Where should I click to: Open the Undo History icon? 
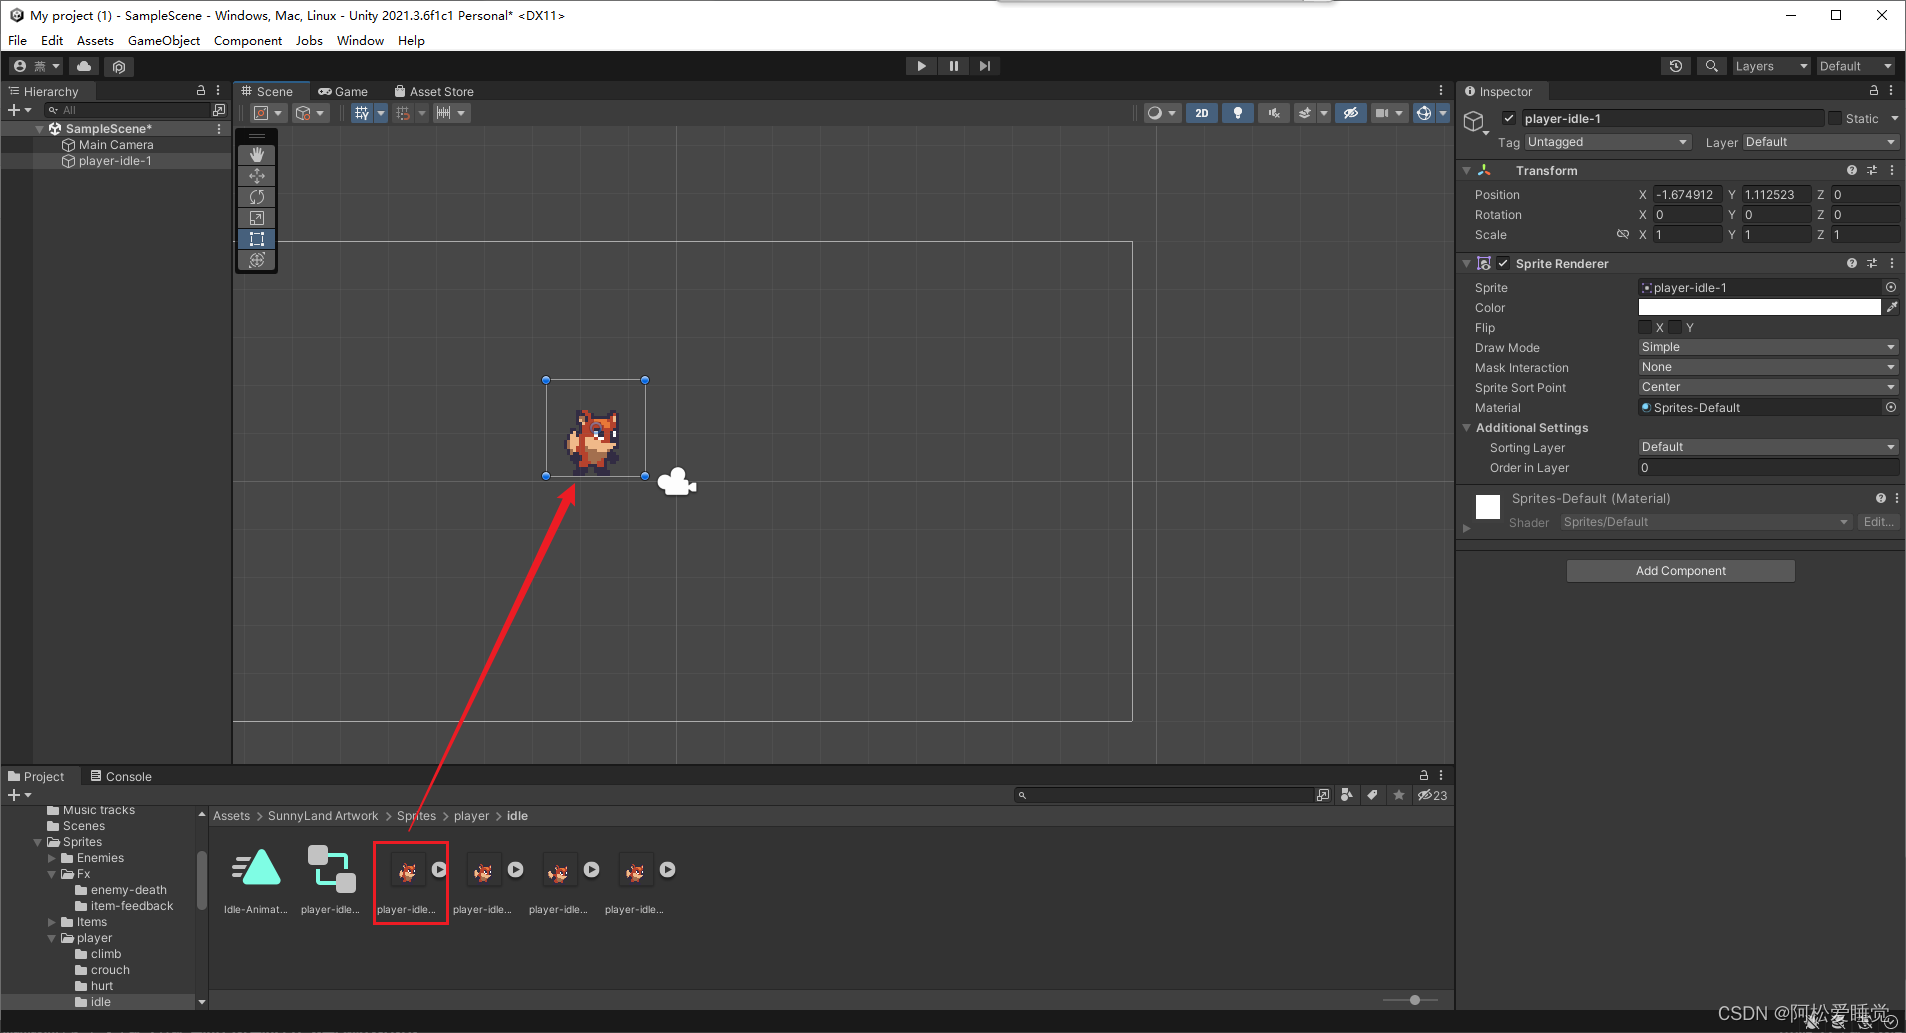tap(1676, 66)
